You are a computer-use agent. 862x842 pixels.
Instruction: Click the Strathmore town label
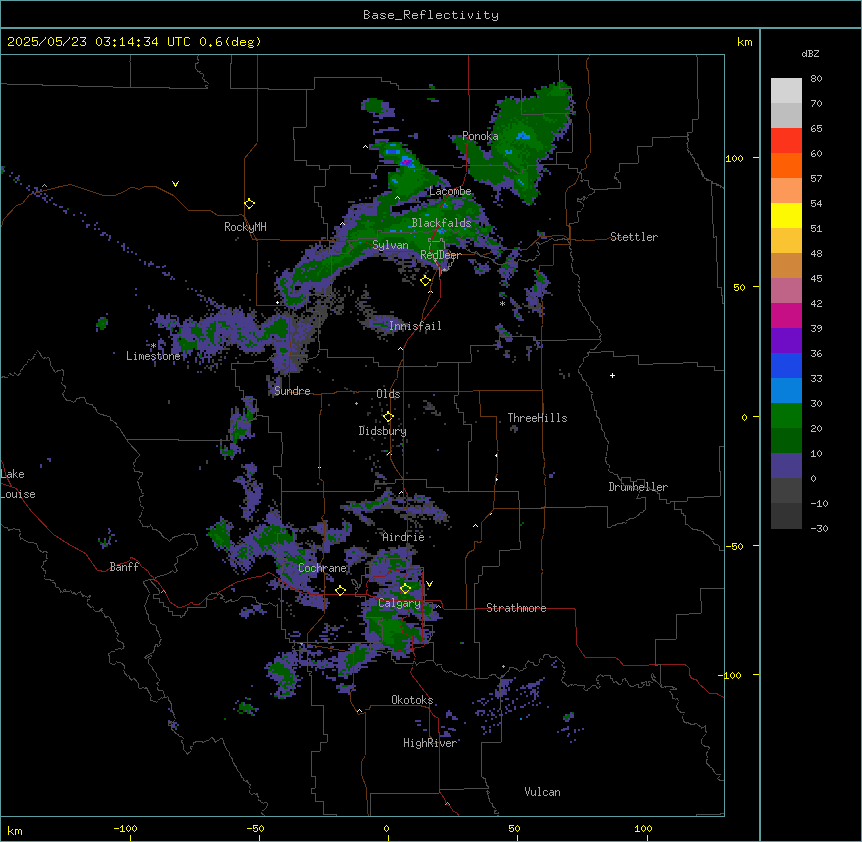point(516,608)
